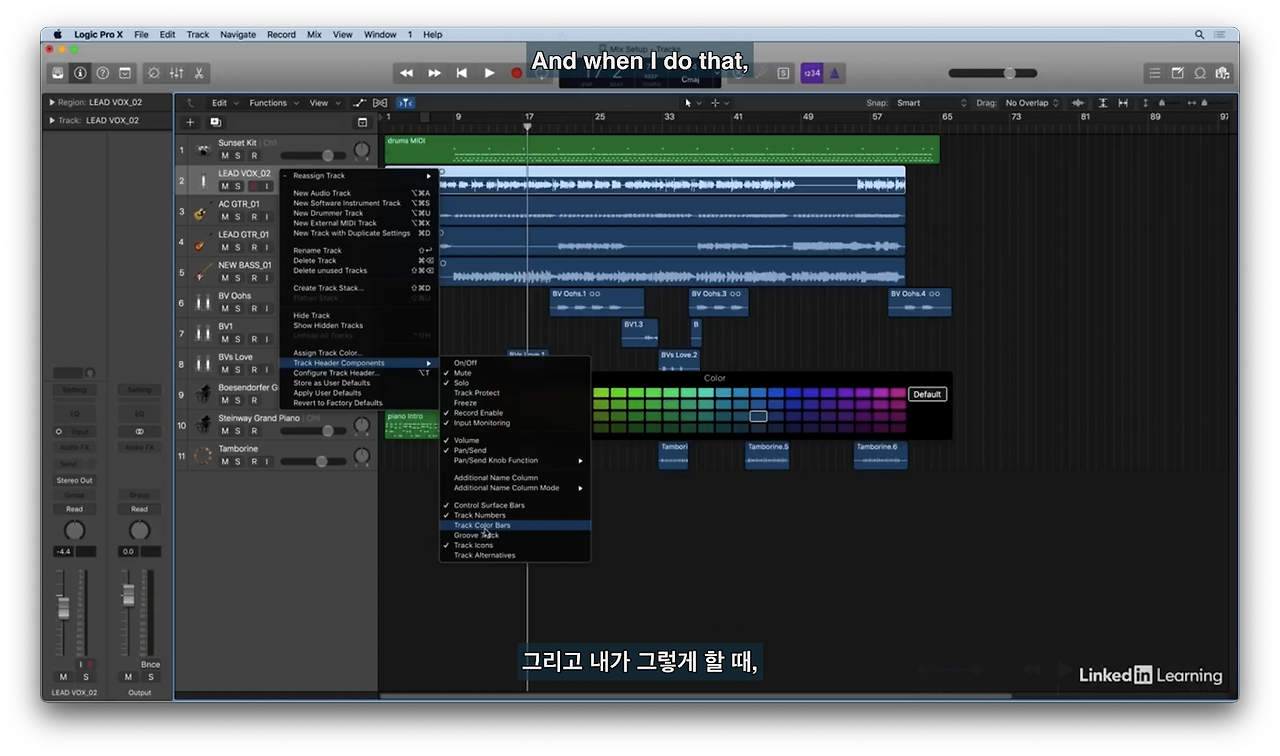This screenshot has height=756, width=1280.
Task: Click the Sunset Kit drum icon
Action: point(203,150)
